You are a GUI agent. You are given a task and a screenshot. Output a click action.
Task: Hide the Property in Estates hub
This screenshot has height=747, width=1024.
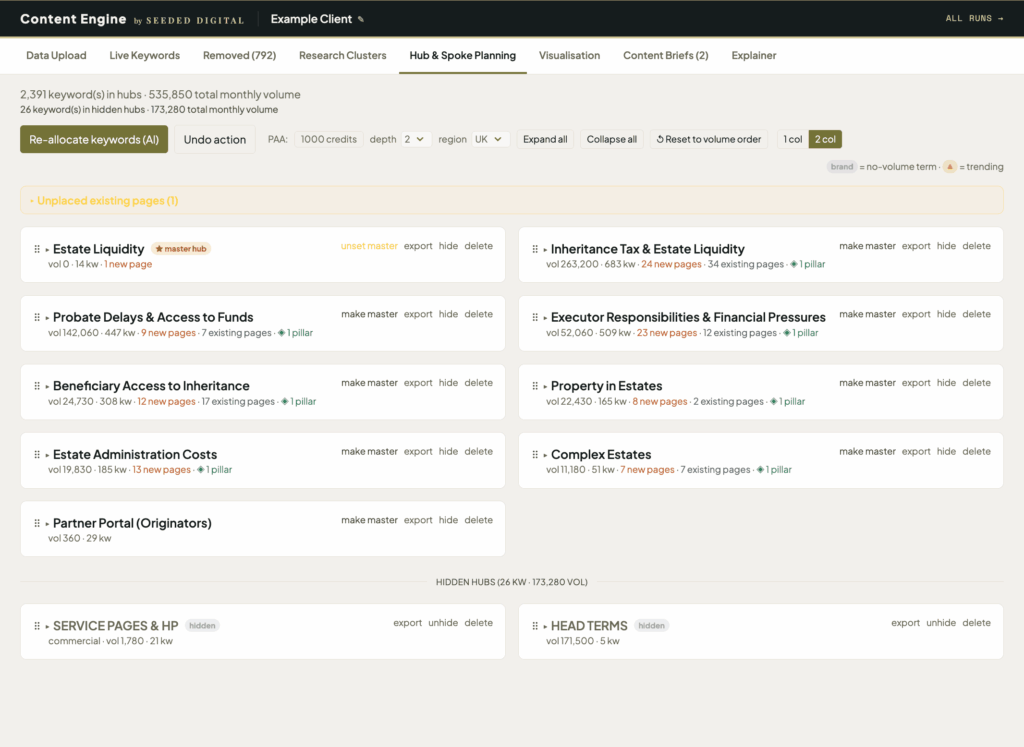point(946,383)
